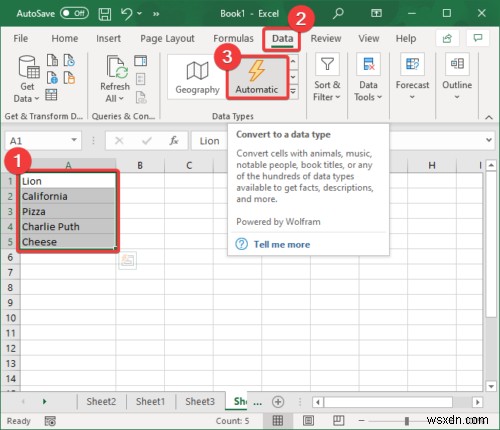Viewport: 500px width, 430px height.
Task: Click From Text/CSV icon
Action: pyautogui.click(x=52, y=61)
